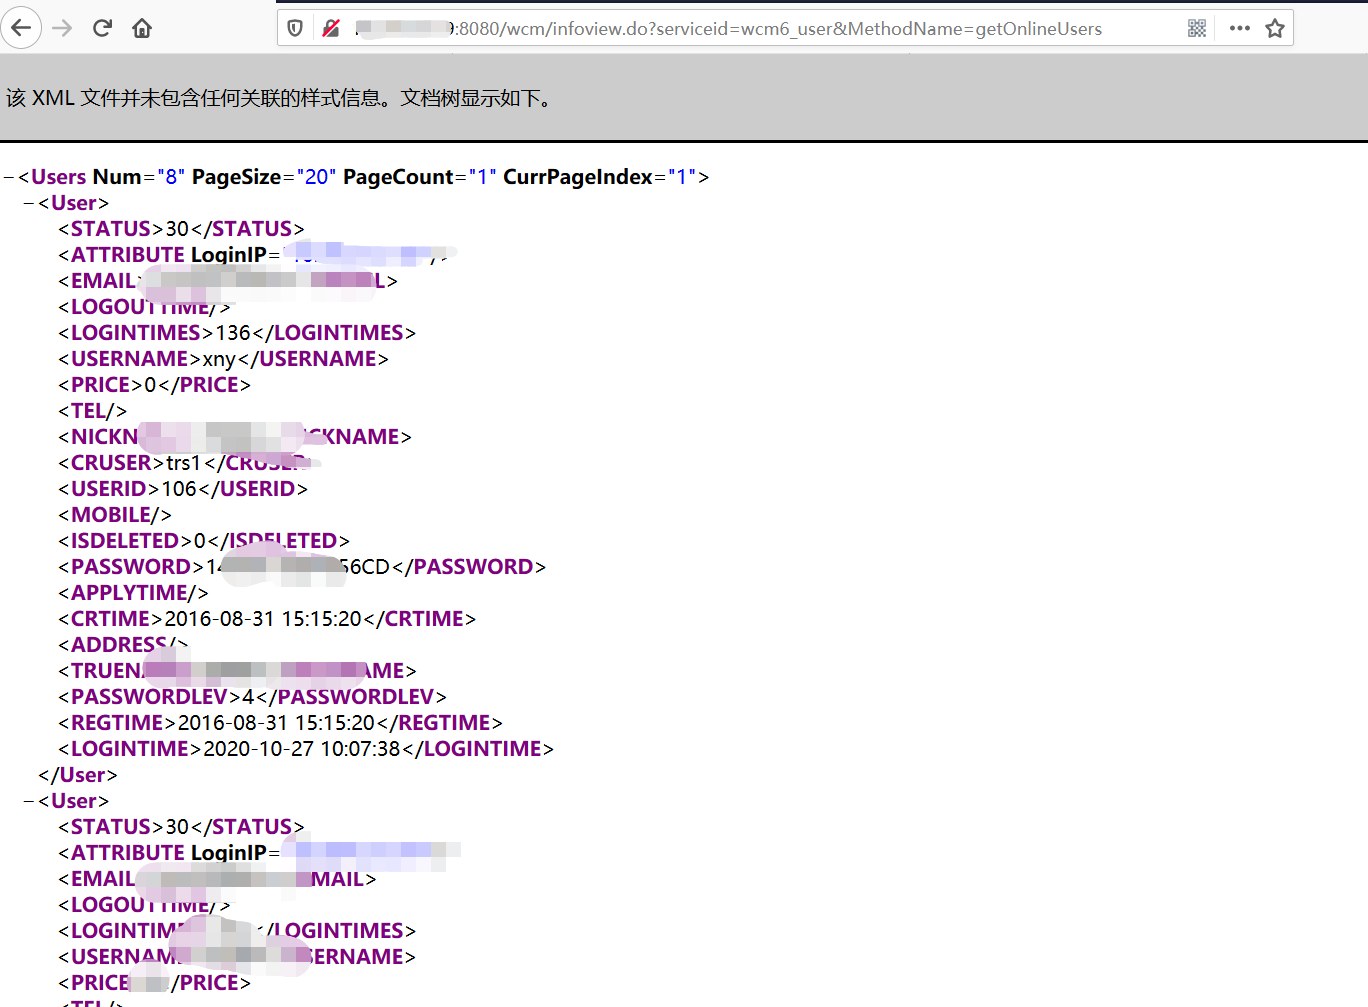This screenshot has width=1368, height=1007.
Task: Click the PASSWORDLEV 4 line
Action: [x=252, y=697]
